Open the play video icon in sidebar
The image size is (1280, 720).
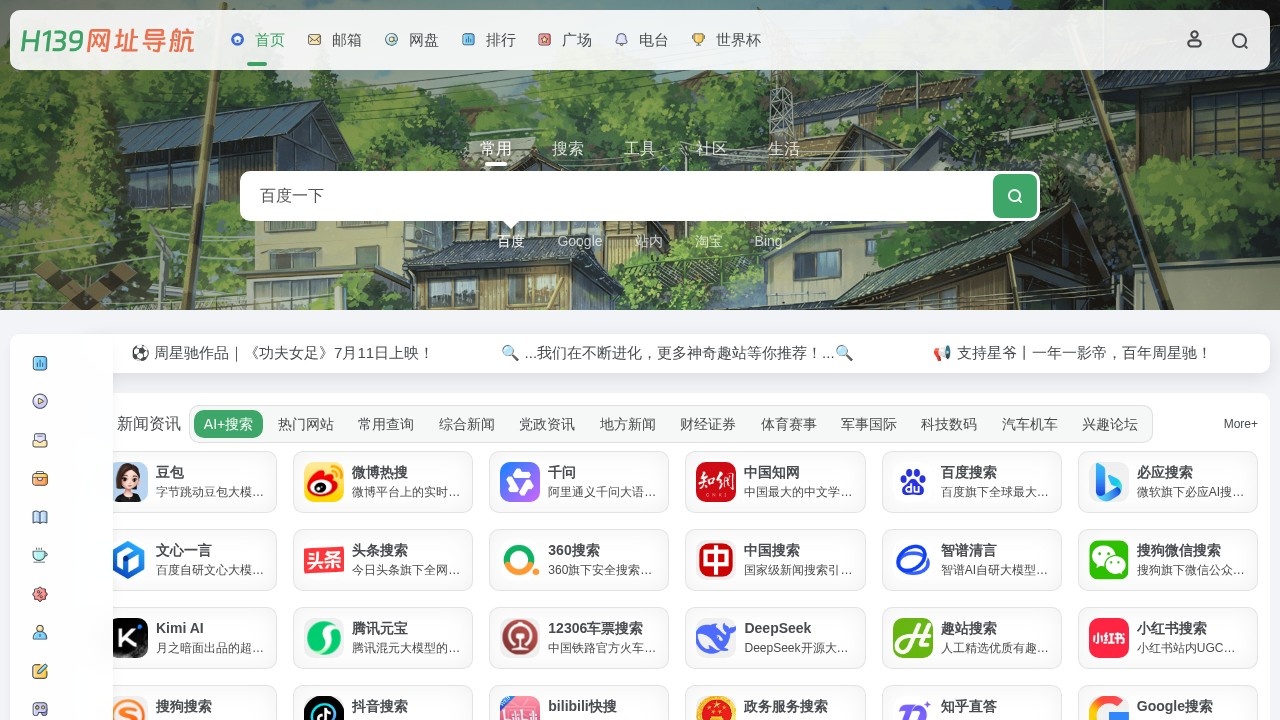coord(40,401)
